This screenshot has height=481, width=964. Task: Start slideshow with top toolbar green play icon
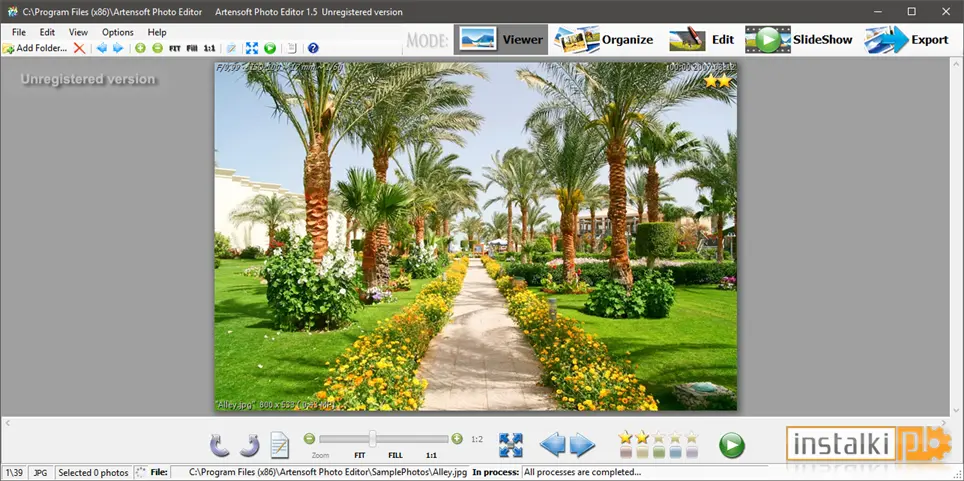[270, 48]
